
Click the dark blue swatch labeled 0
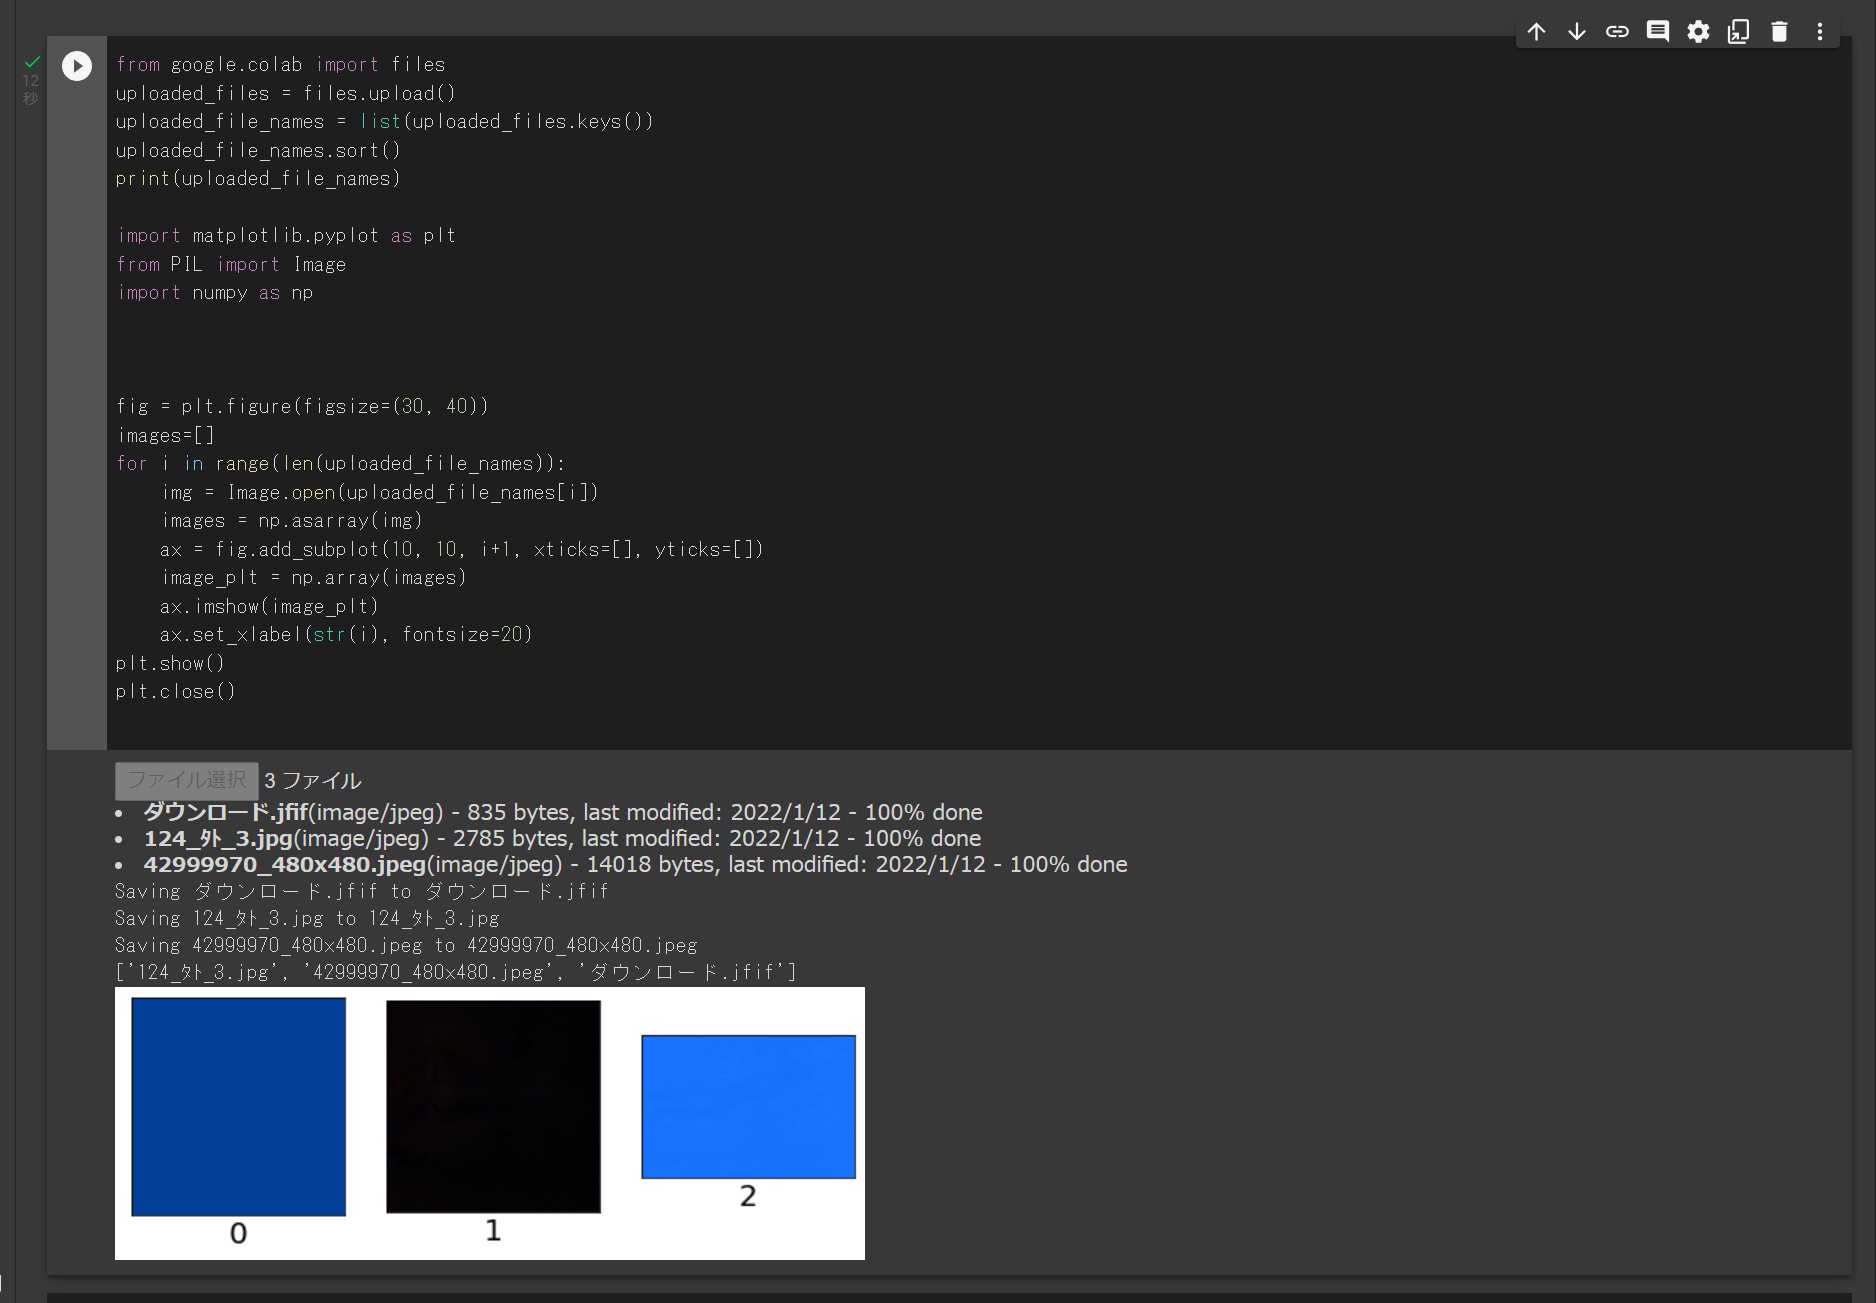pyautogui.click(x=237, y=1107)
